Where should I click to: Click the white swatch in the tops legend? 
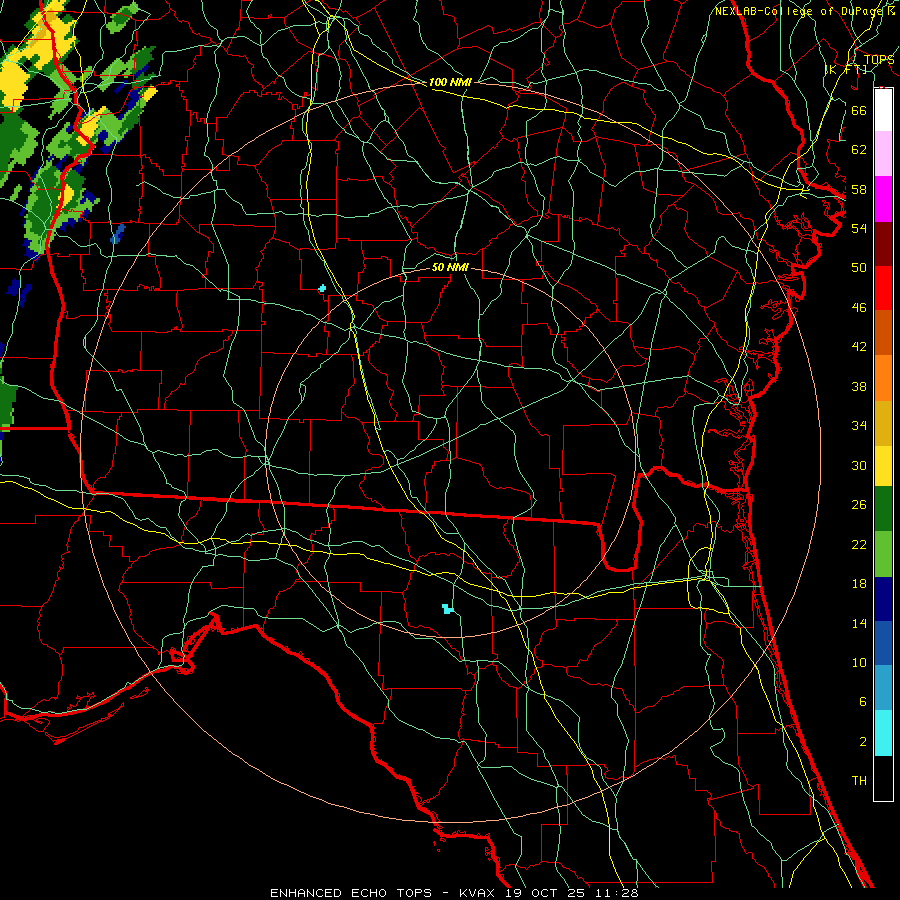883,110
